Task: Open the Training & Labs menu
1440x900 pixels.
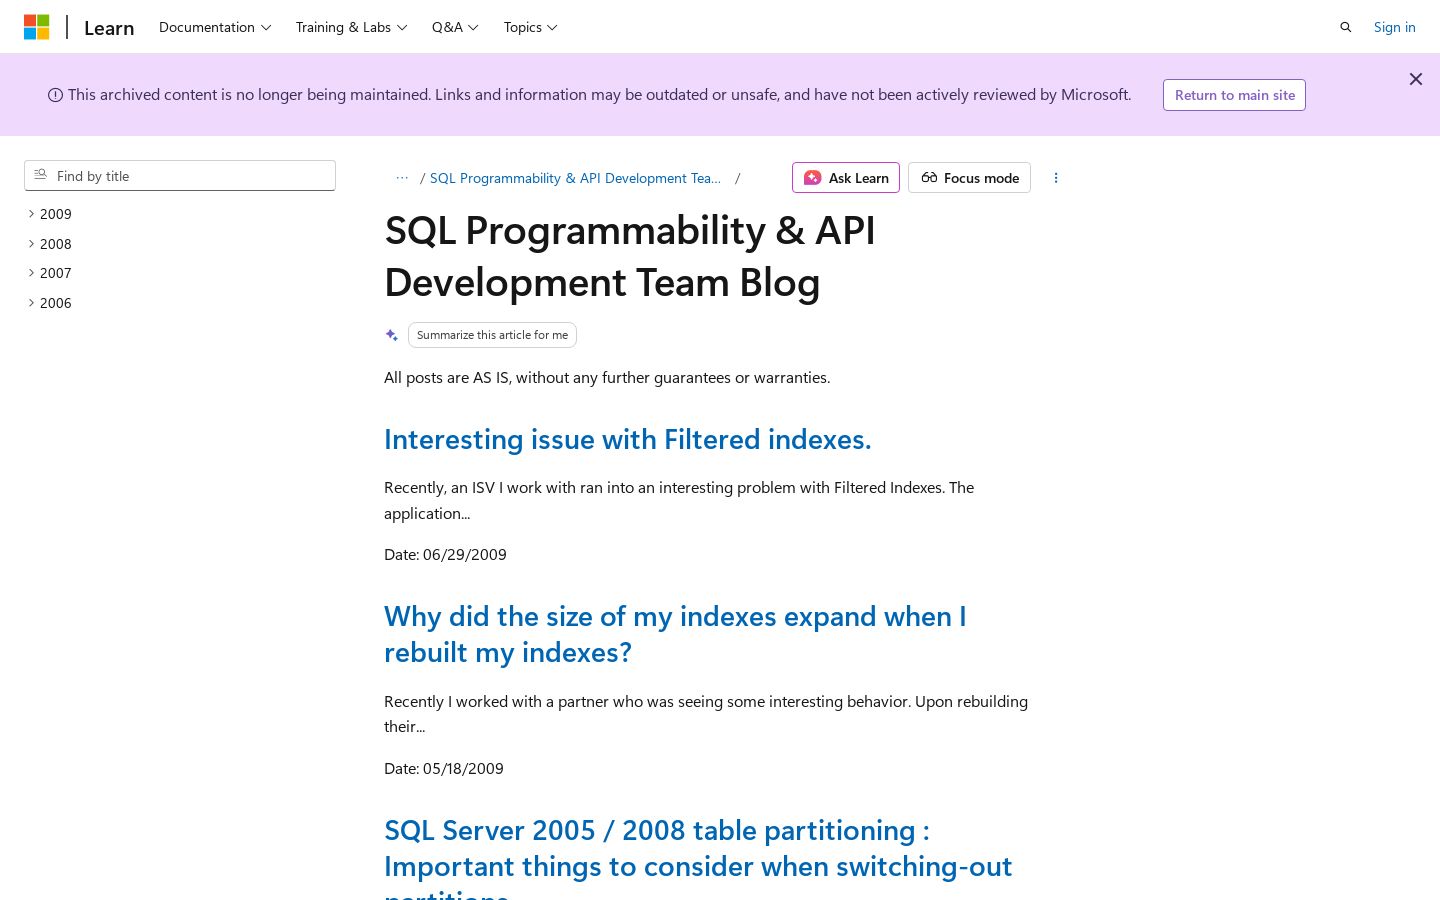Action: point(351,27)
